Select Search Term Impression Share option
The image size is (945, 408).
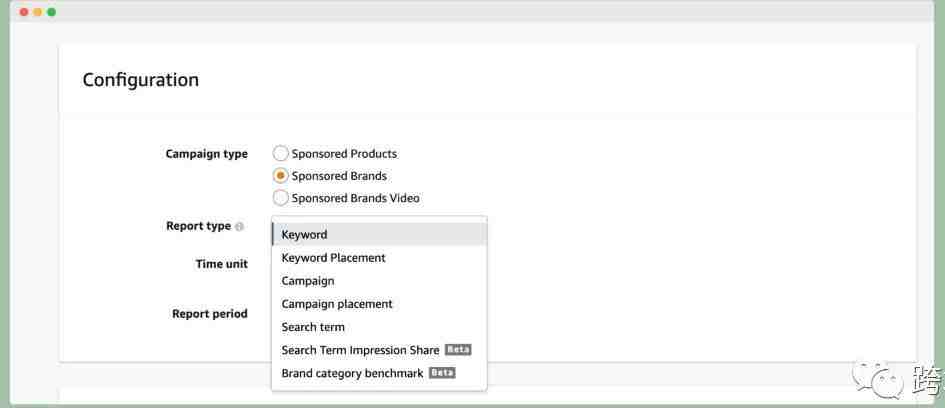[379, 350]
